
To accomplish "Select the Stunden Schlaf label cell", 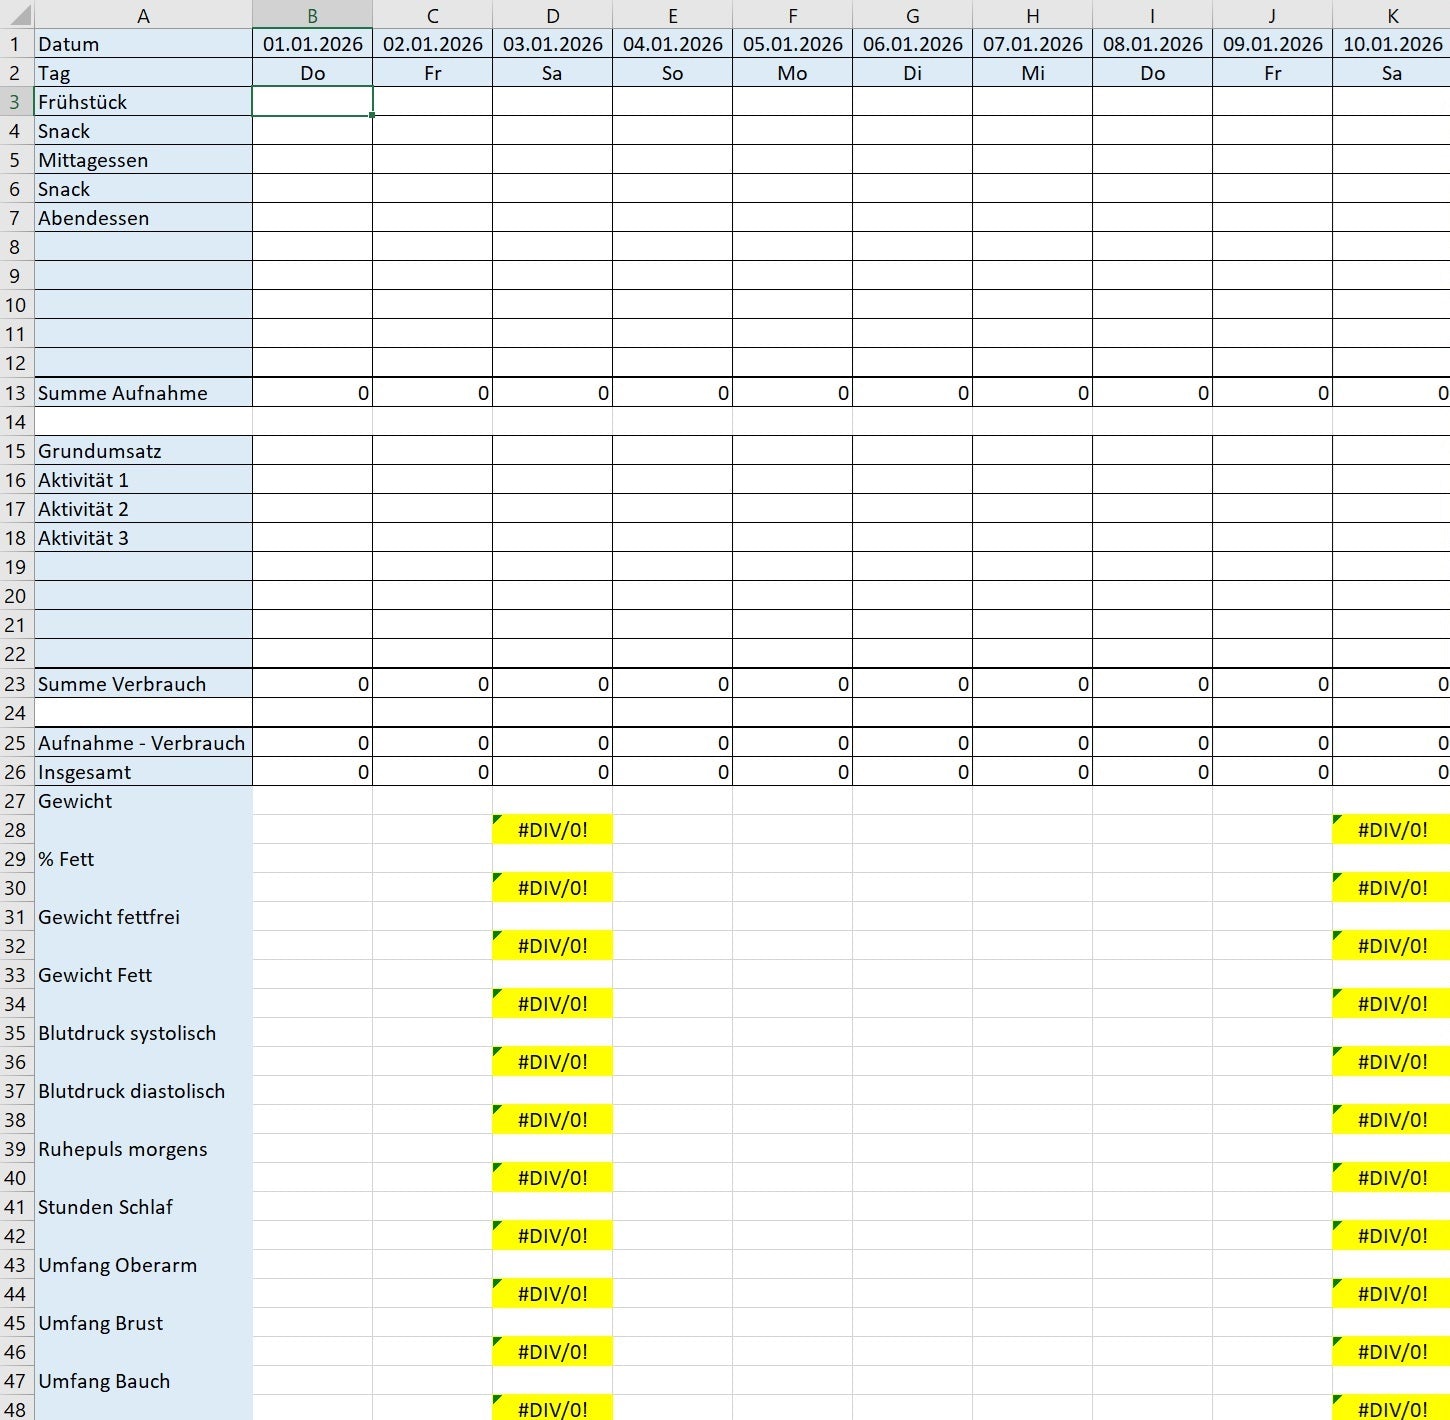I will pos(143,1207).
